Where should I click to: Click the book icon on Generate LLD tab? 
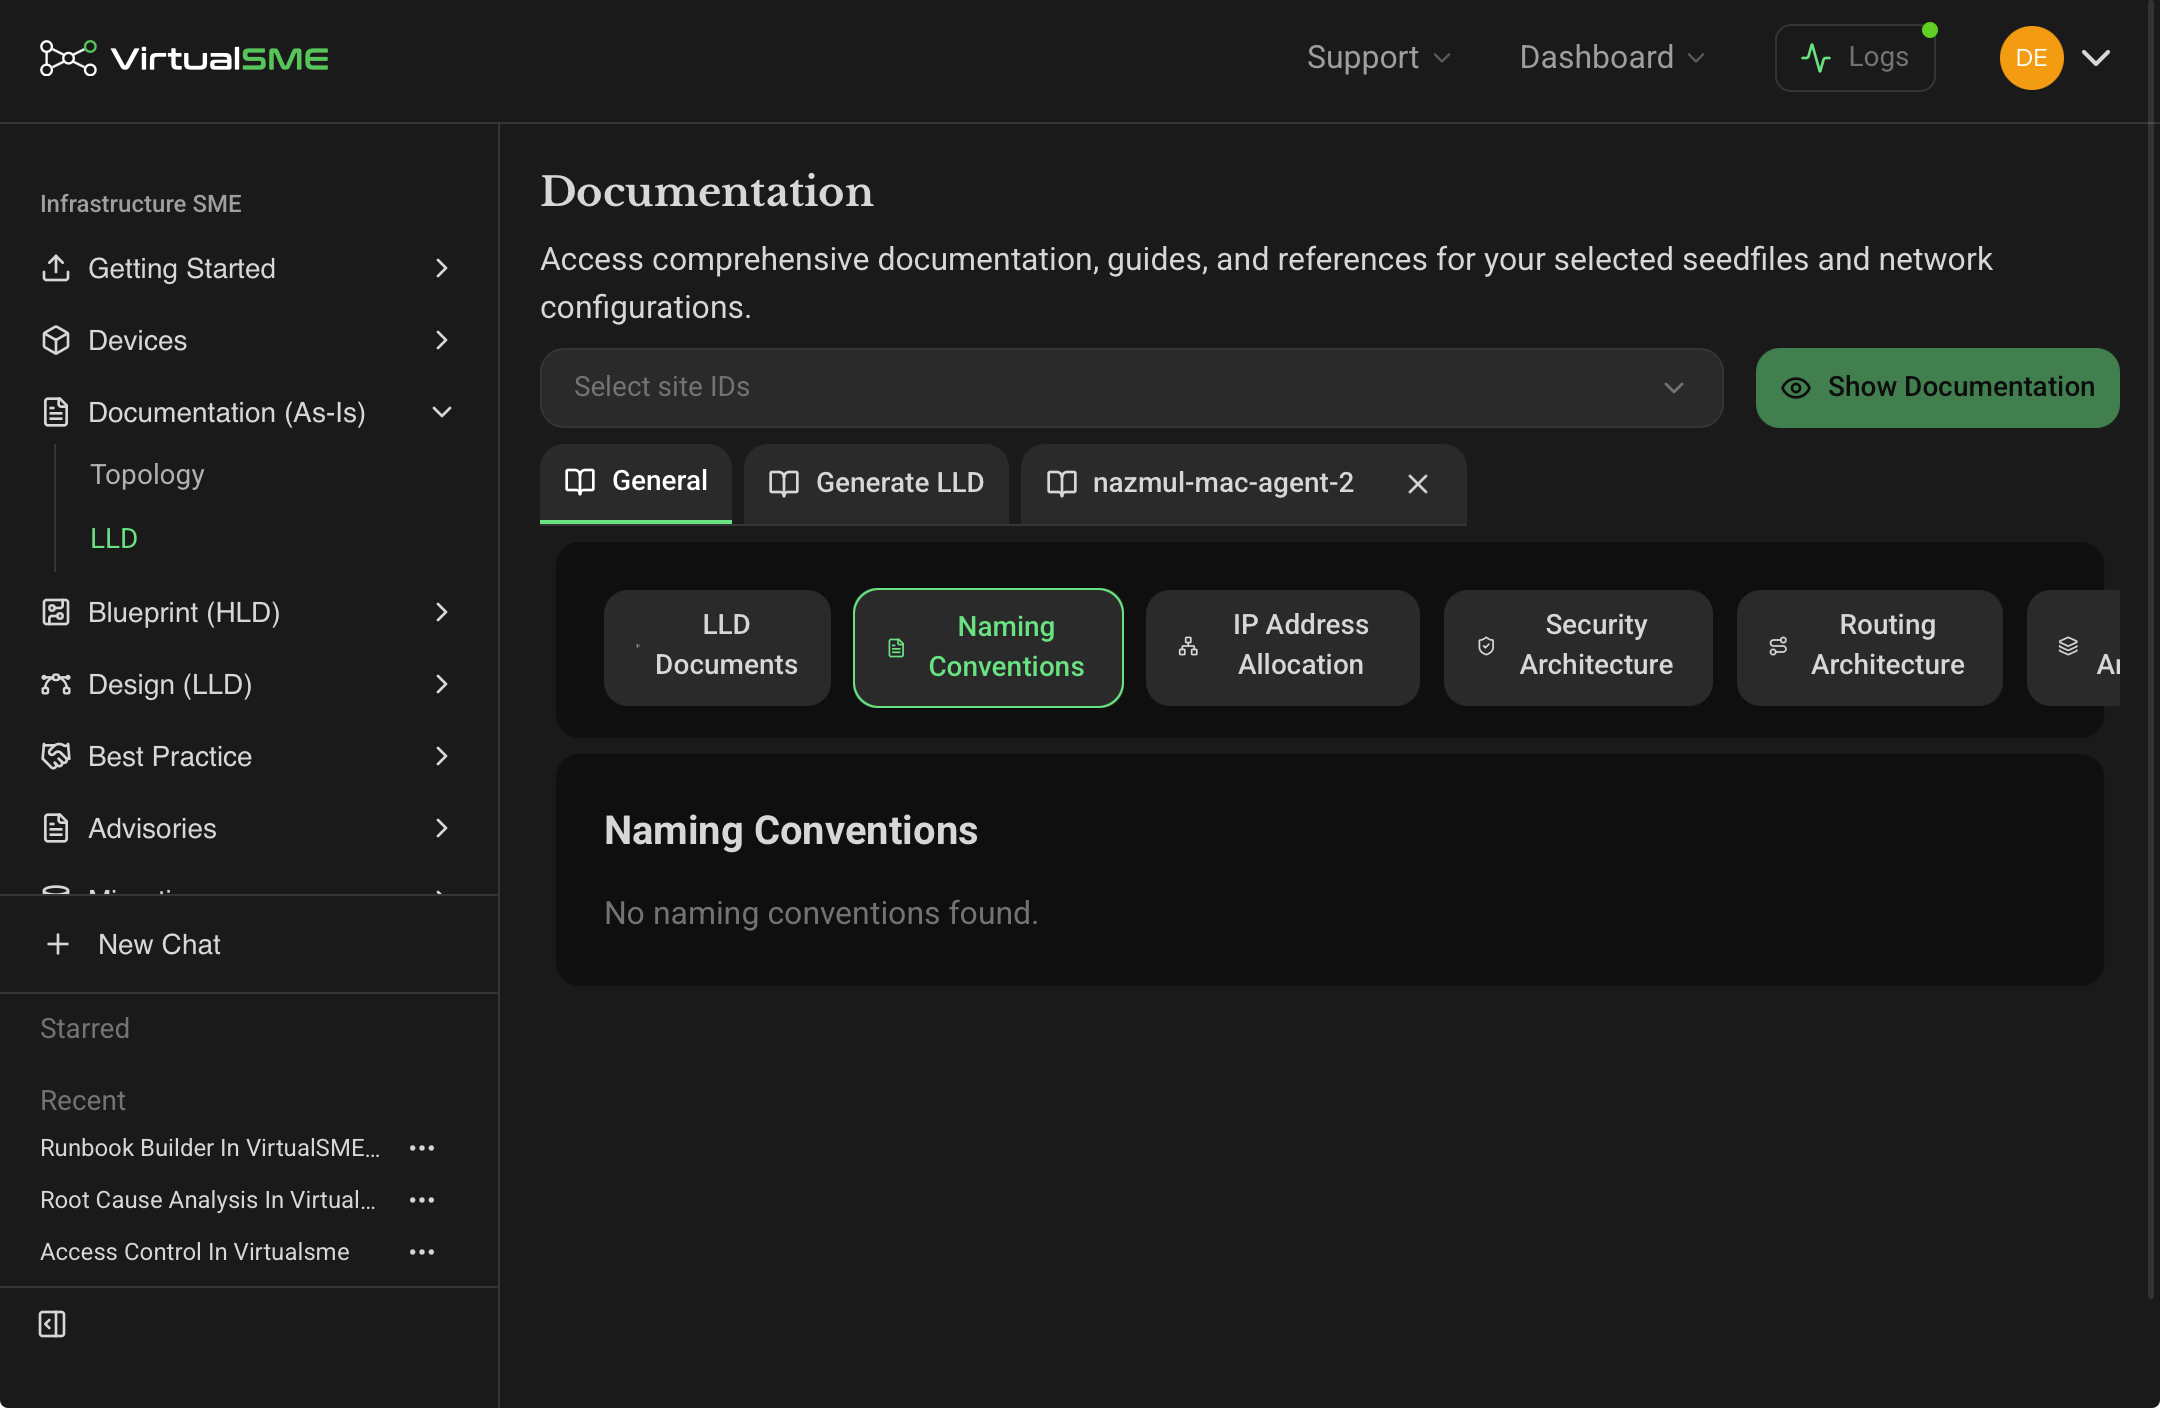pyautogui.click(x=784, y=484)
